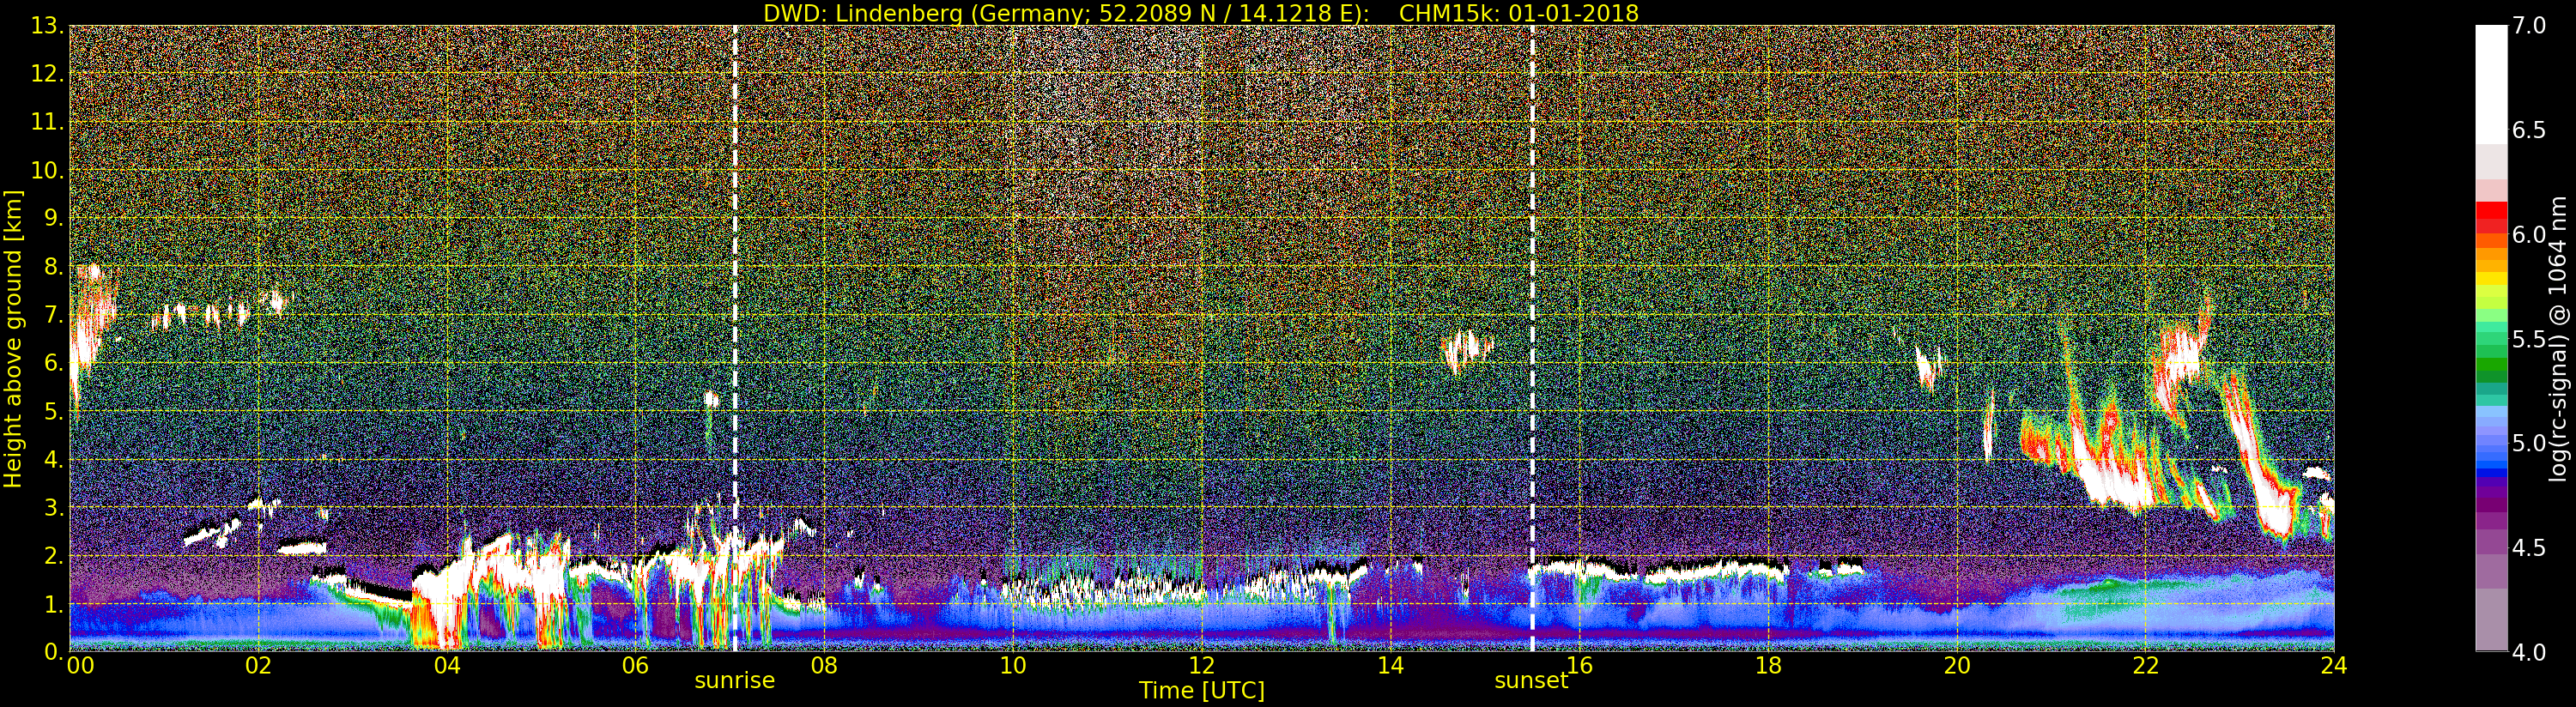2576x707 pixels.
Task: Click the time axis tick label '24'
Action: pos(2334,666)
